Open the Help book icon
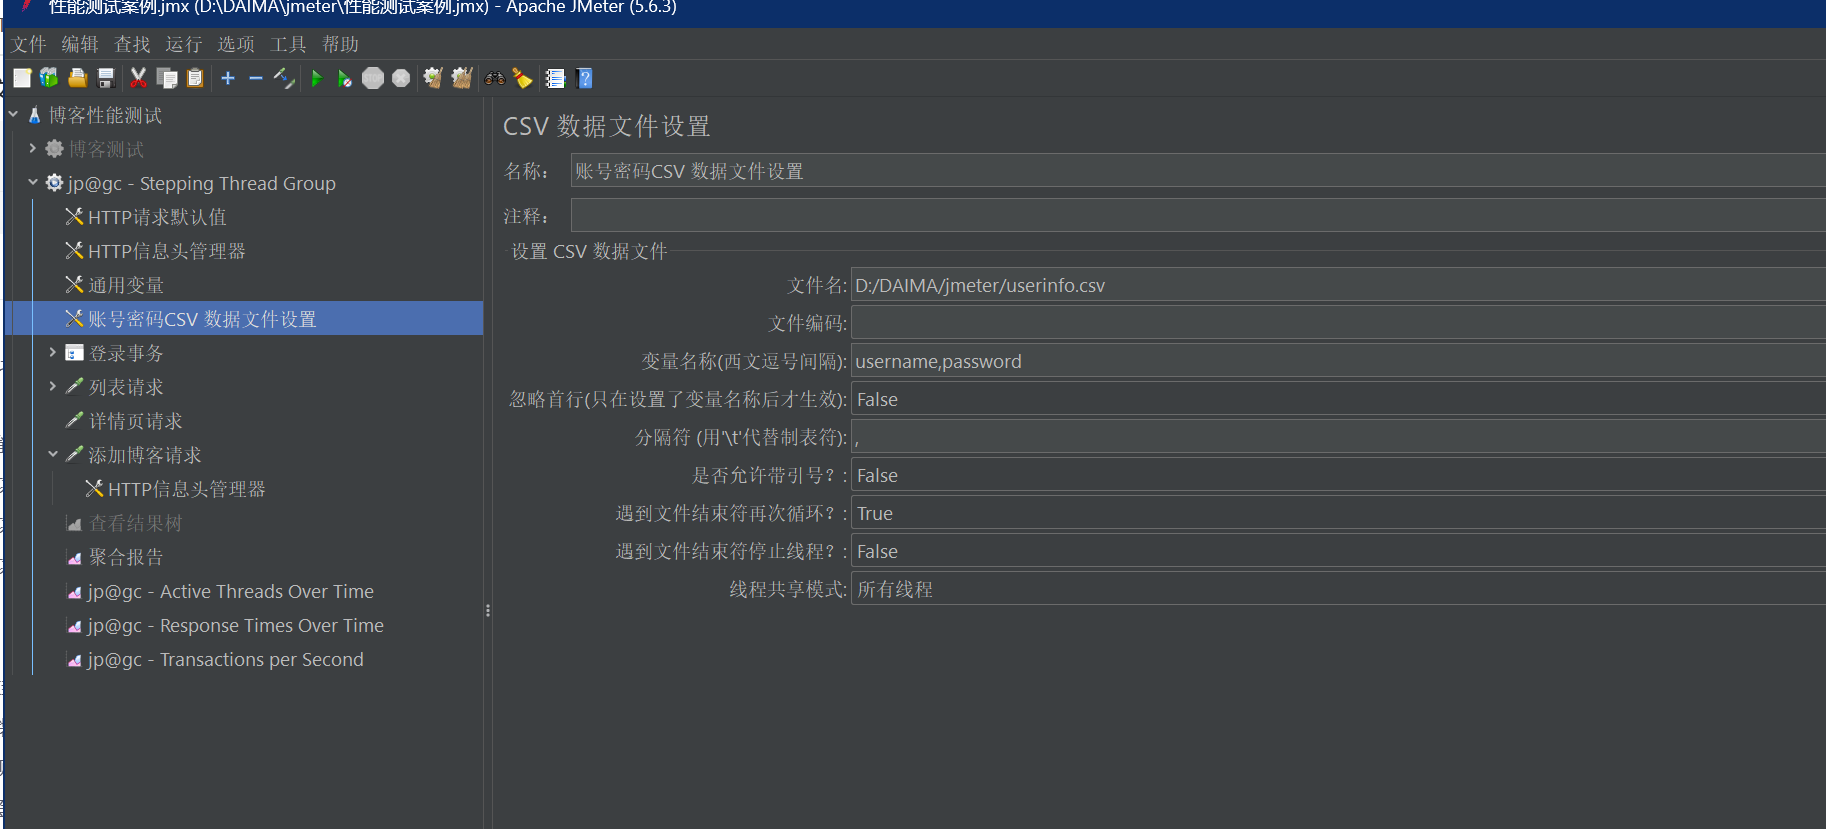1826x829 pixels. [x=585, y=78]
